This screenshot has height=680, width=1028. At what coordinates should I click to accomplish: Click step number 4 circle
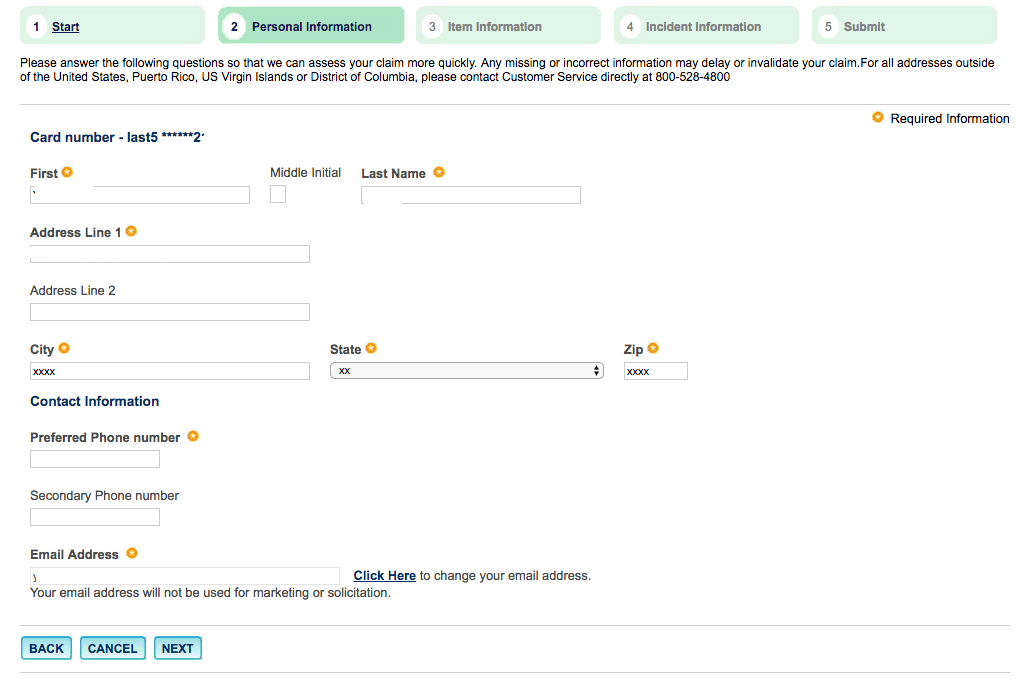coord(630,26)
